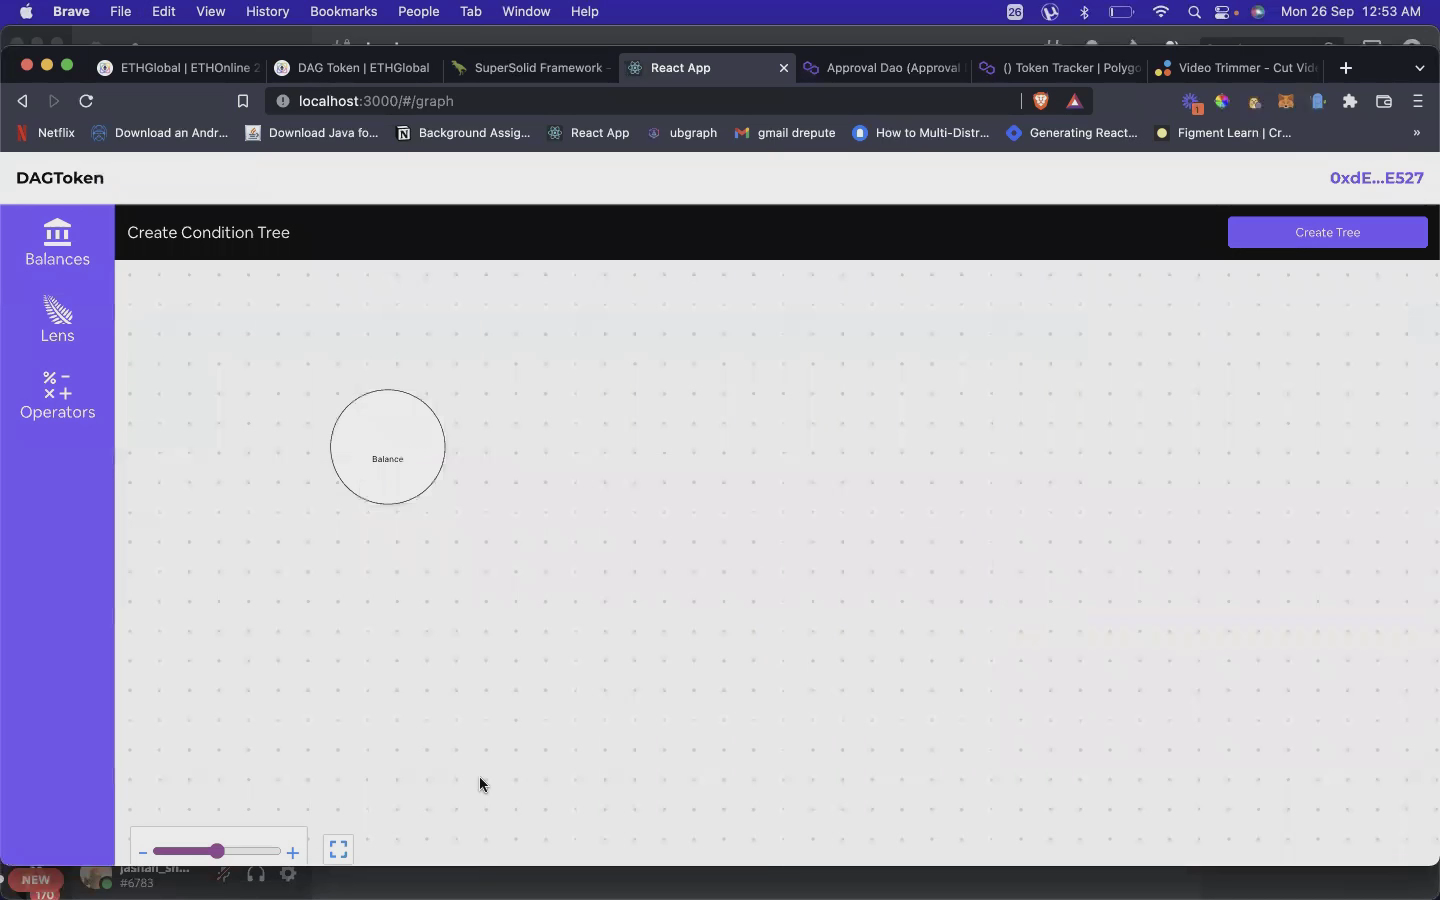1440x900 pixels.
Task: Open the Bluetooth menu bar icon
Action: click(x=1085, y=12)
